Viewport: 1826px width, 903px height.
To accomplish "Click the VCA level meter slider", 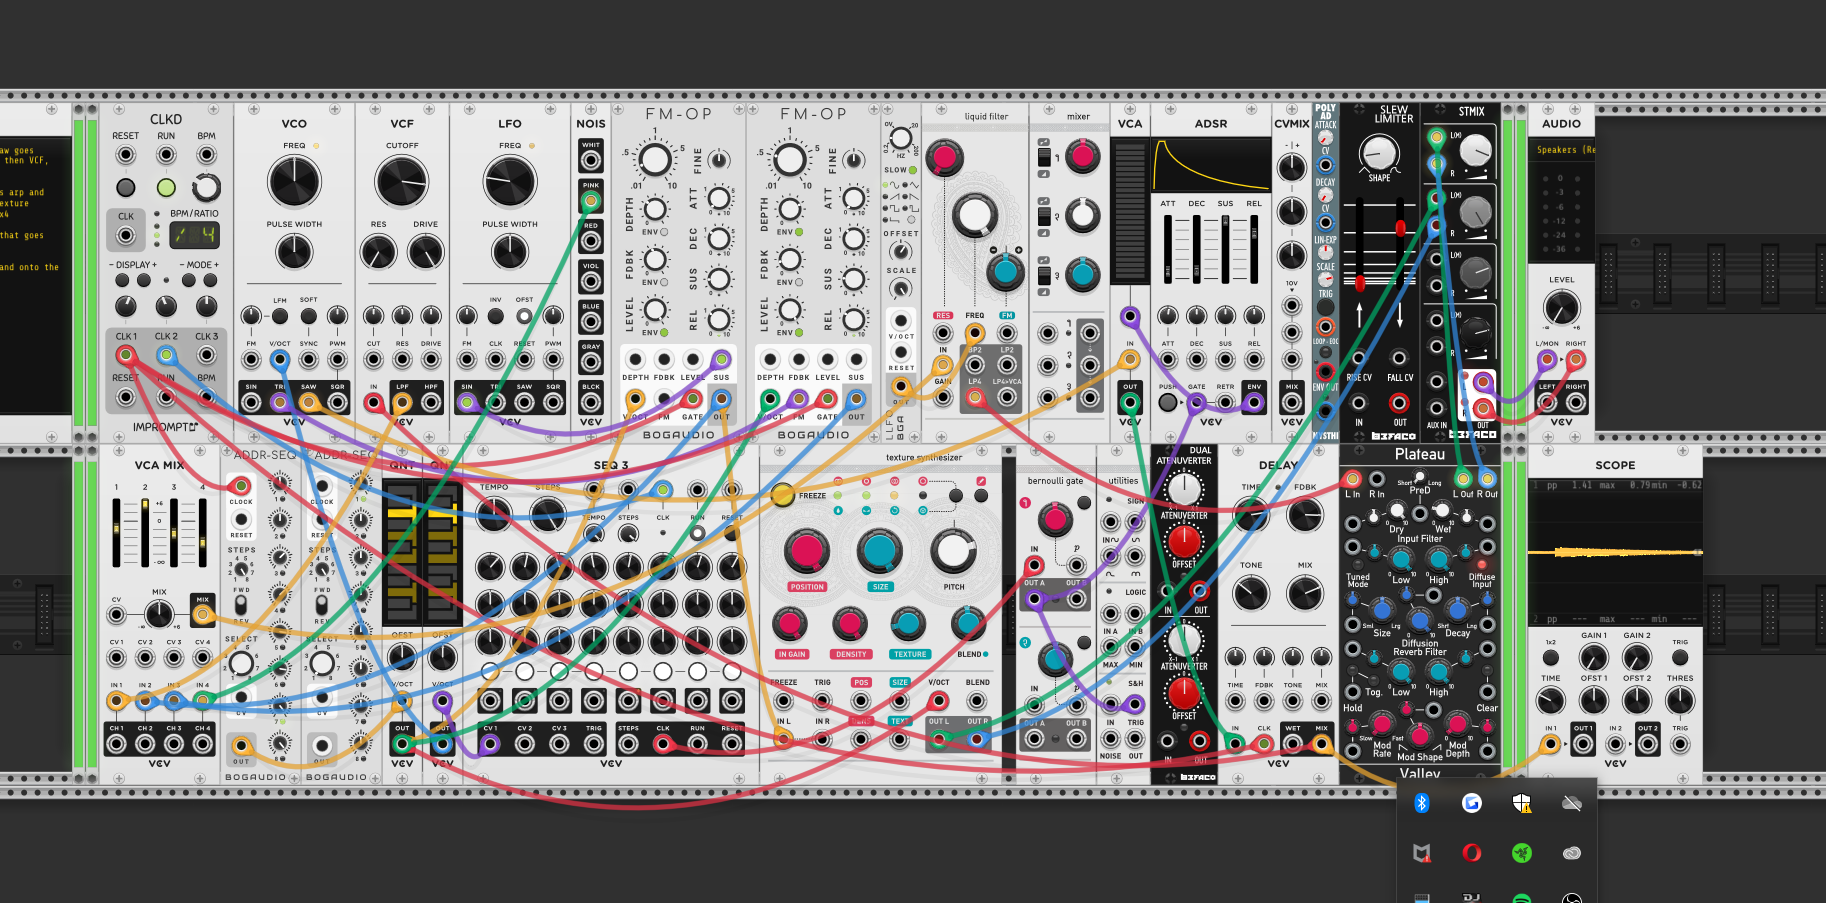I will (x=1130, y=212).
